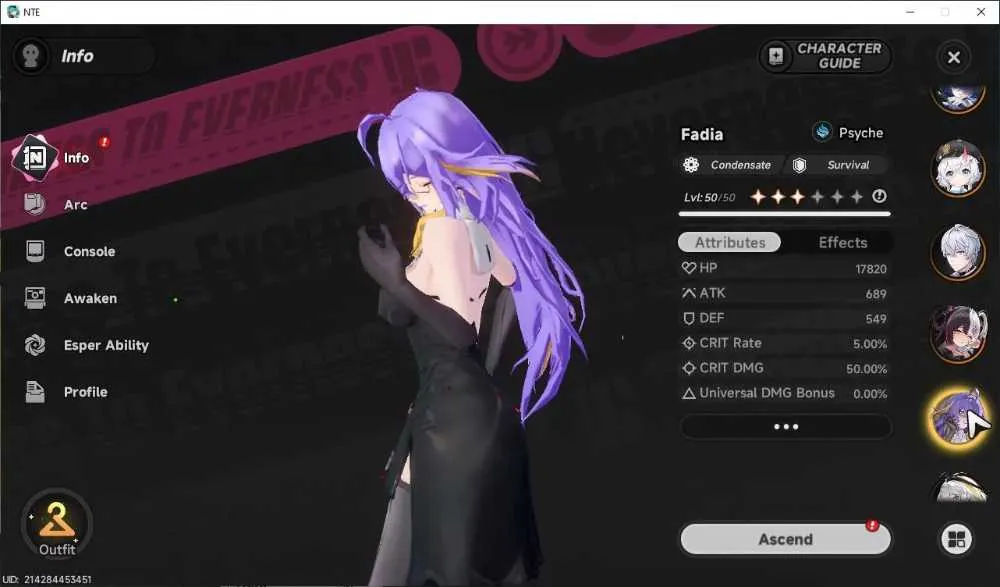The image size is (1000, 587).
Task: Click the DEF attribute row
Action: [x=784, y=318]
